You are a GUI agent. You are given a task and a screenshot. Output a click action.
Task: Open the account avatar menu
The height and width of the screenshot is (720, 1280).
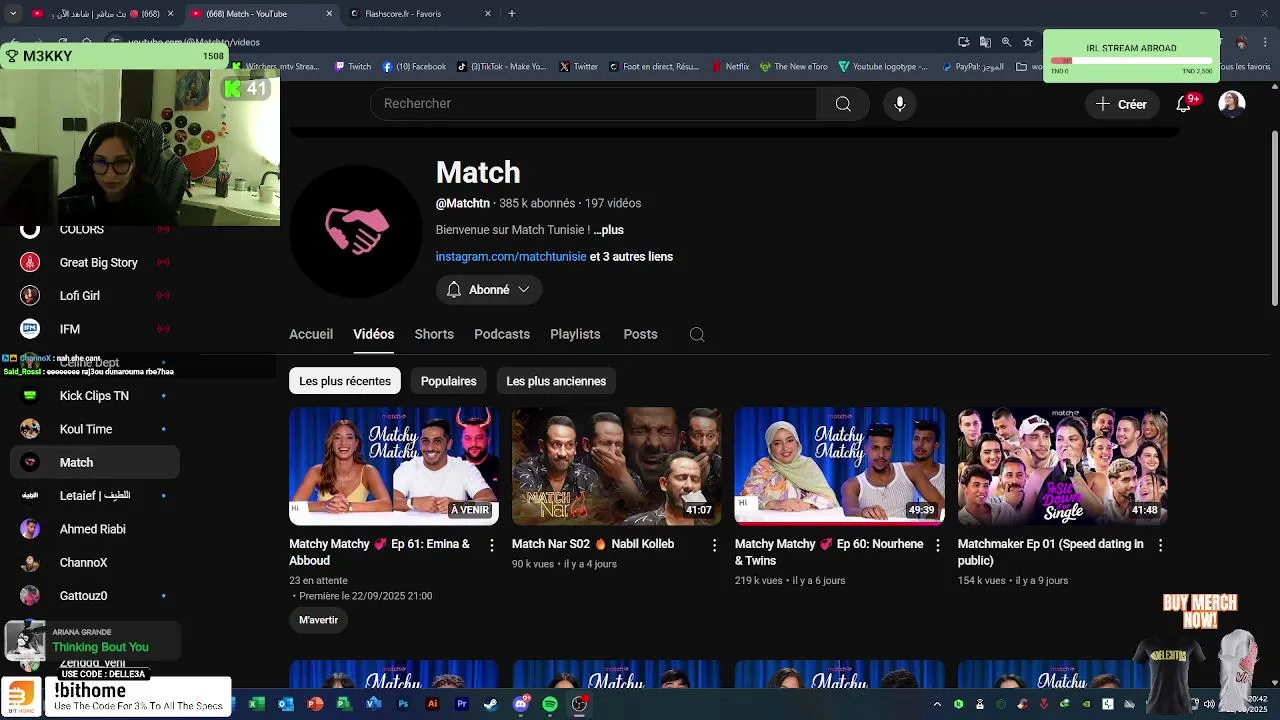coord(1232,104)
